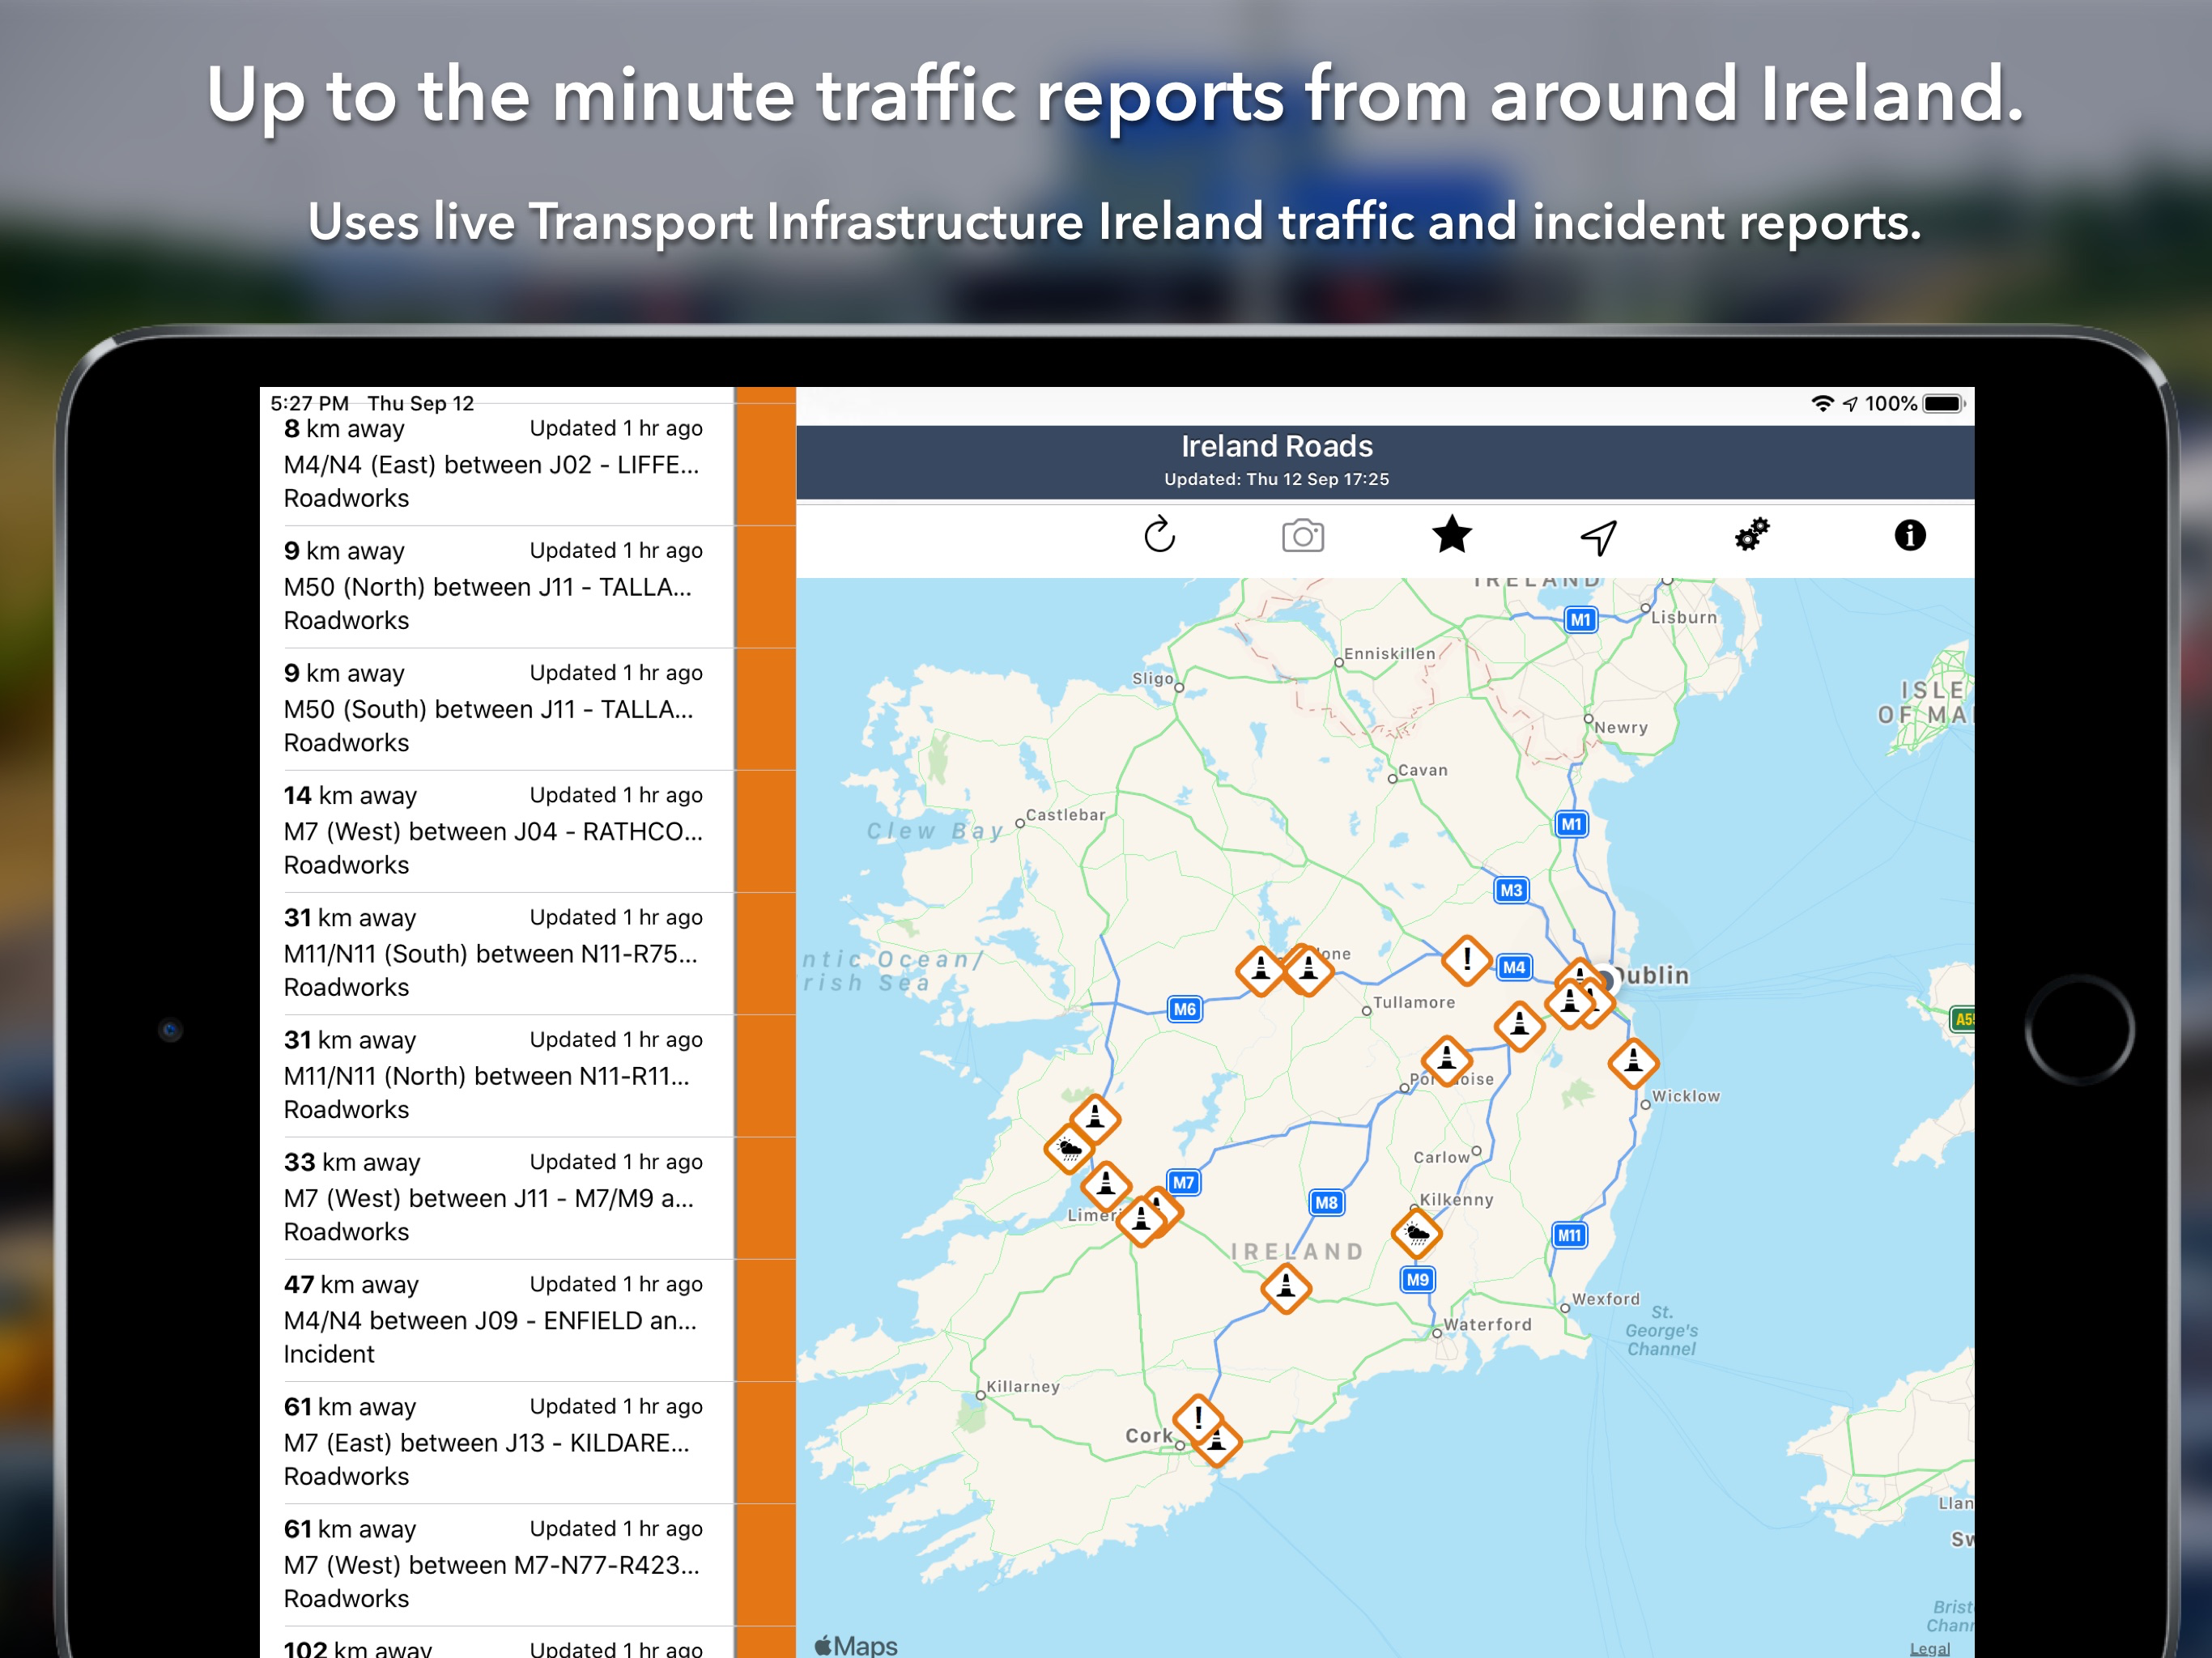Select roadworks marker north of Limerick weather marker

(x=1095, y=1119)
